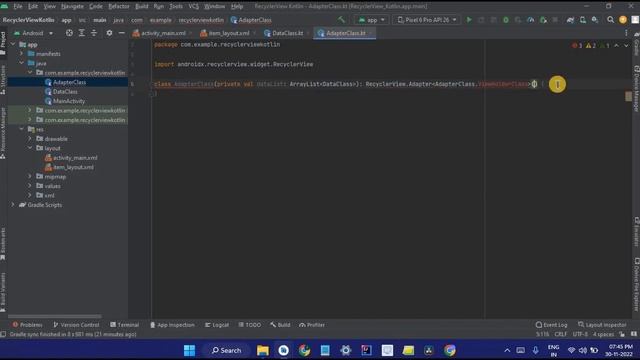
Task: Click the Collapse All icon in the Project panel
Action: tap(94, 33)
